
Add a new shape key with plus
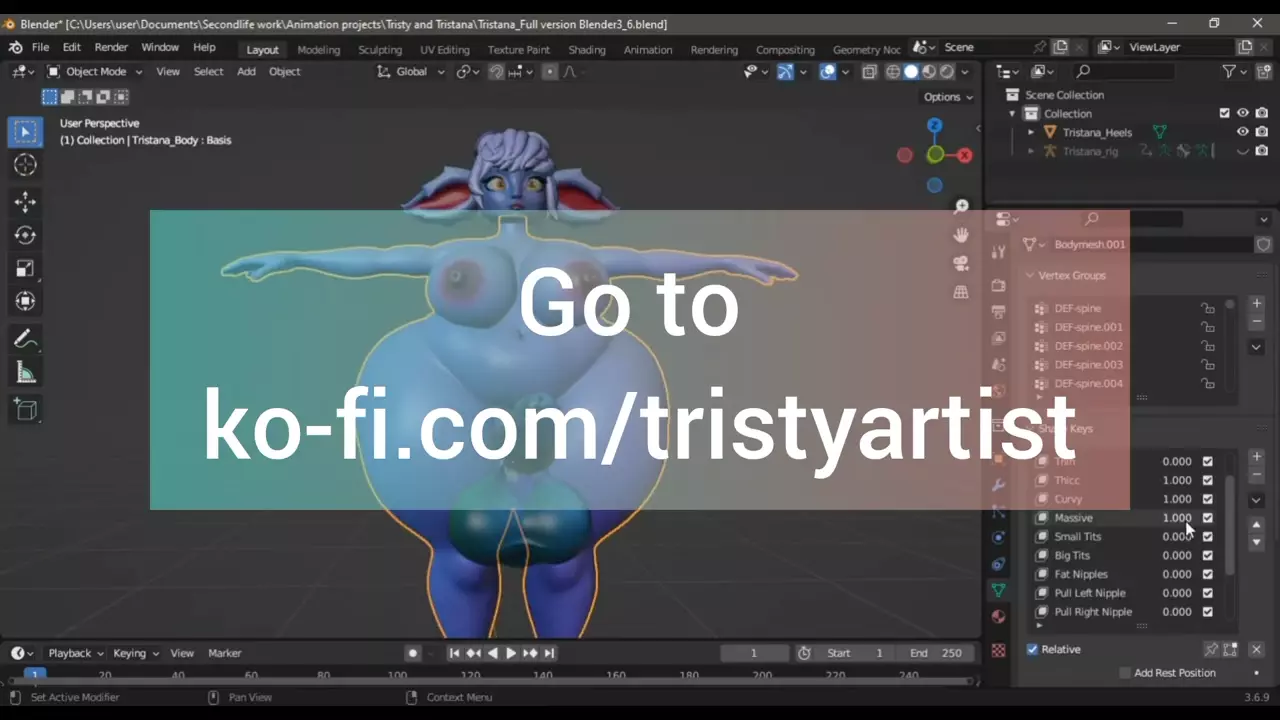1257,457
